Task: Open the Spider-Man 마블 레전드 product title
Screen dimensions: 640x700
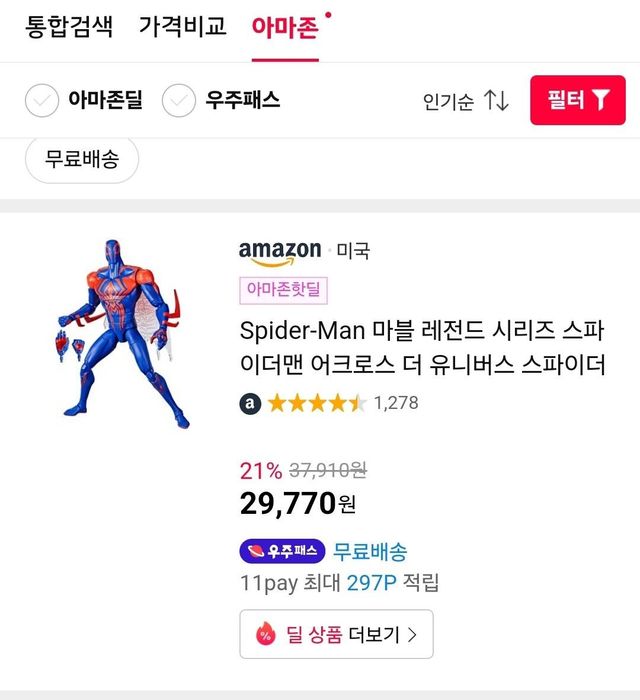Action: 422,347
